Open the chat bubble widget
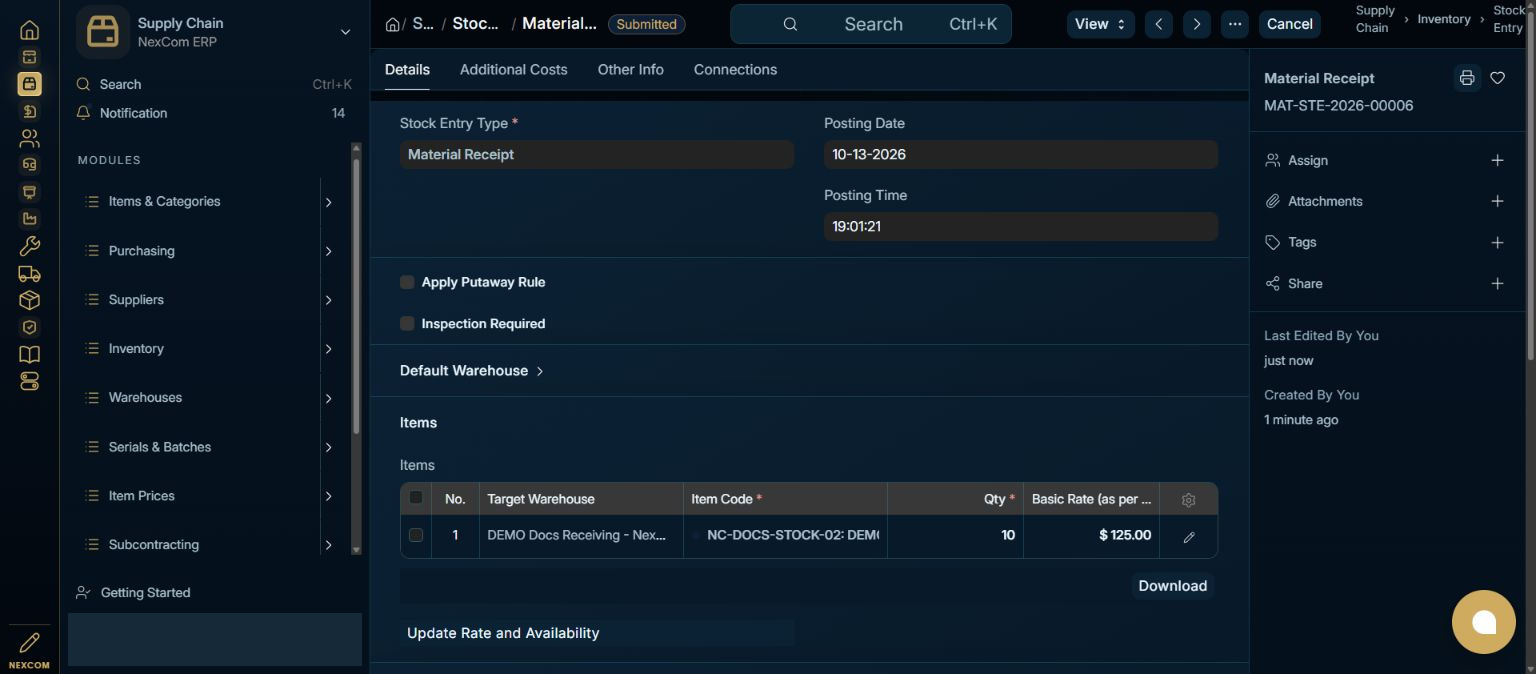Viewport: 1536px width, 674px height. [x=1484, y=622]
